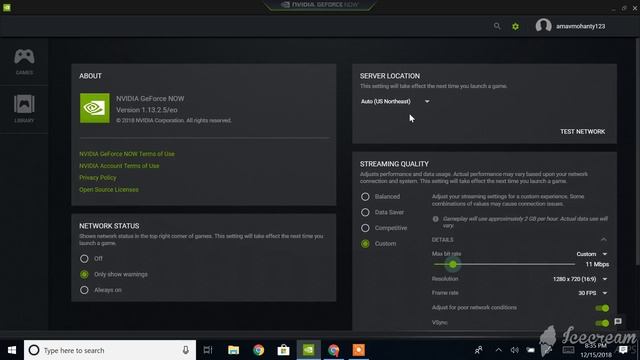Click the user avatar icon
The width and height of the screenshot is (640, 360).
(543, 26)
